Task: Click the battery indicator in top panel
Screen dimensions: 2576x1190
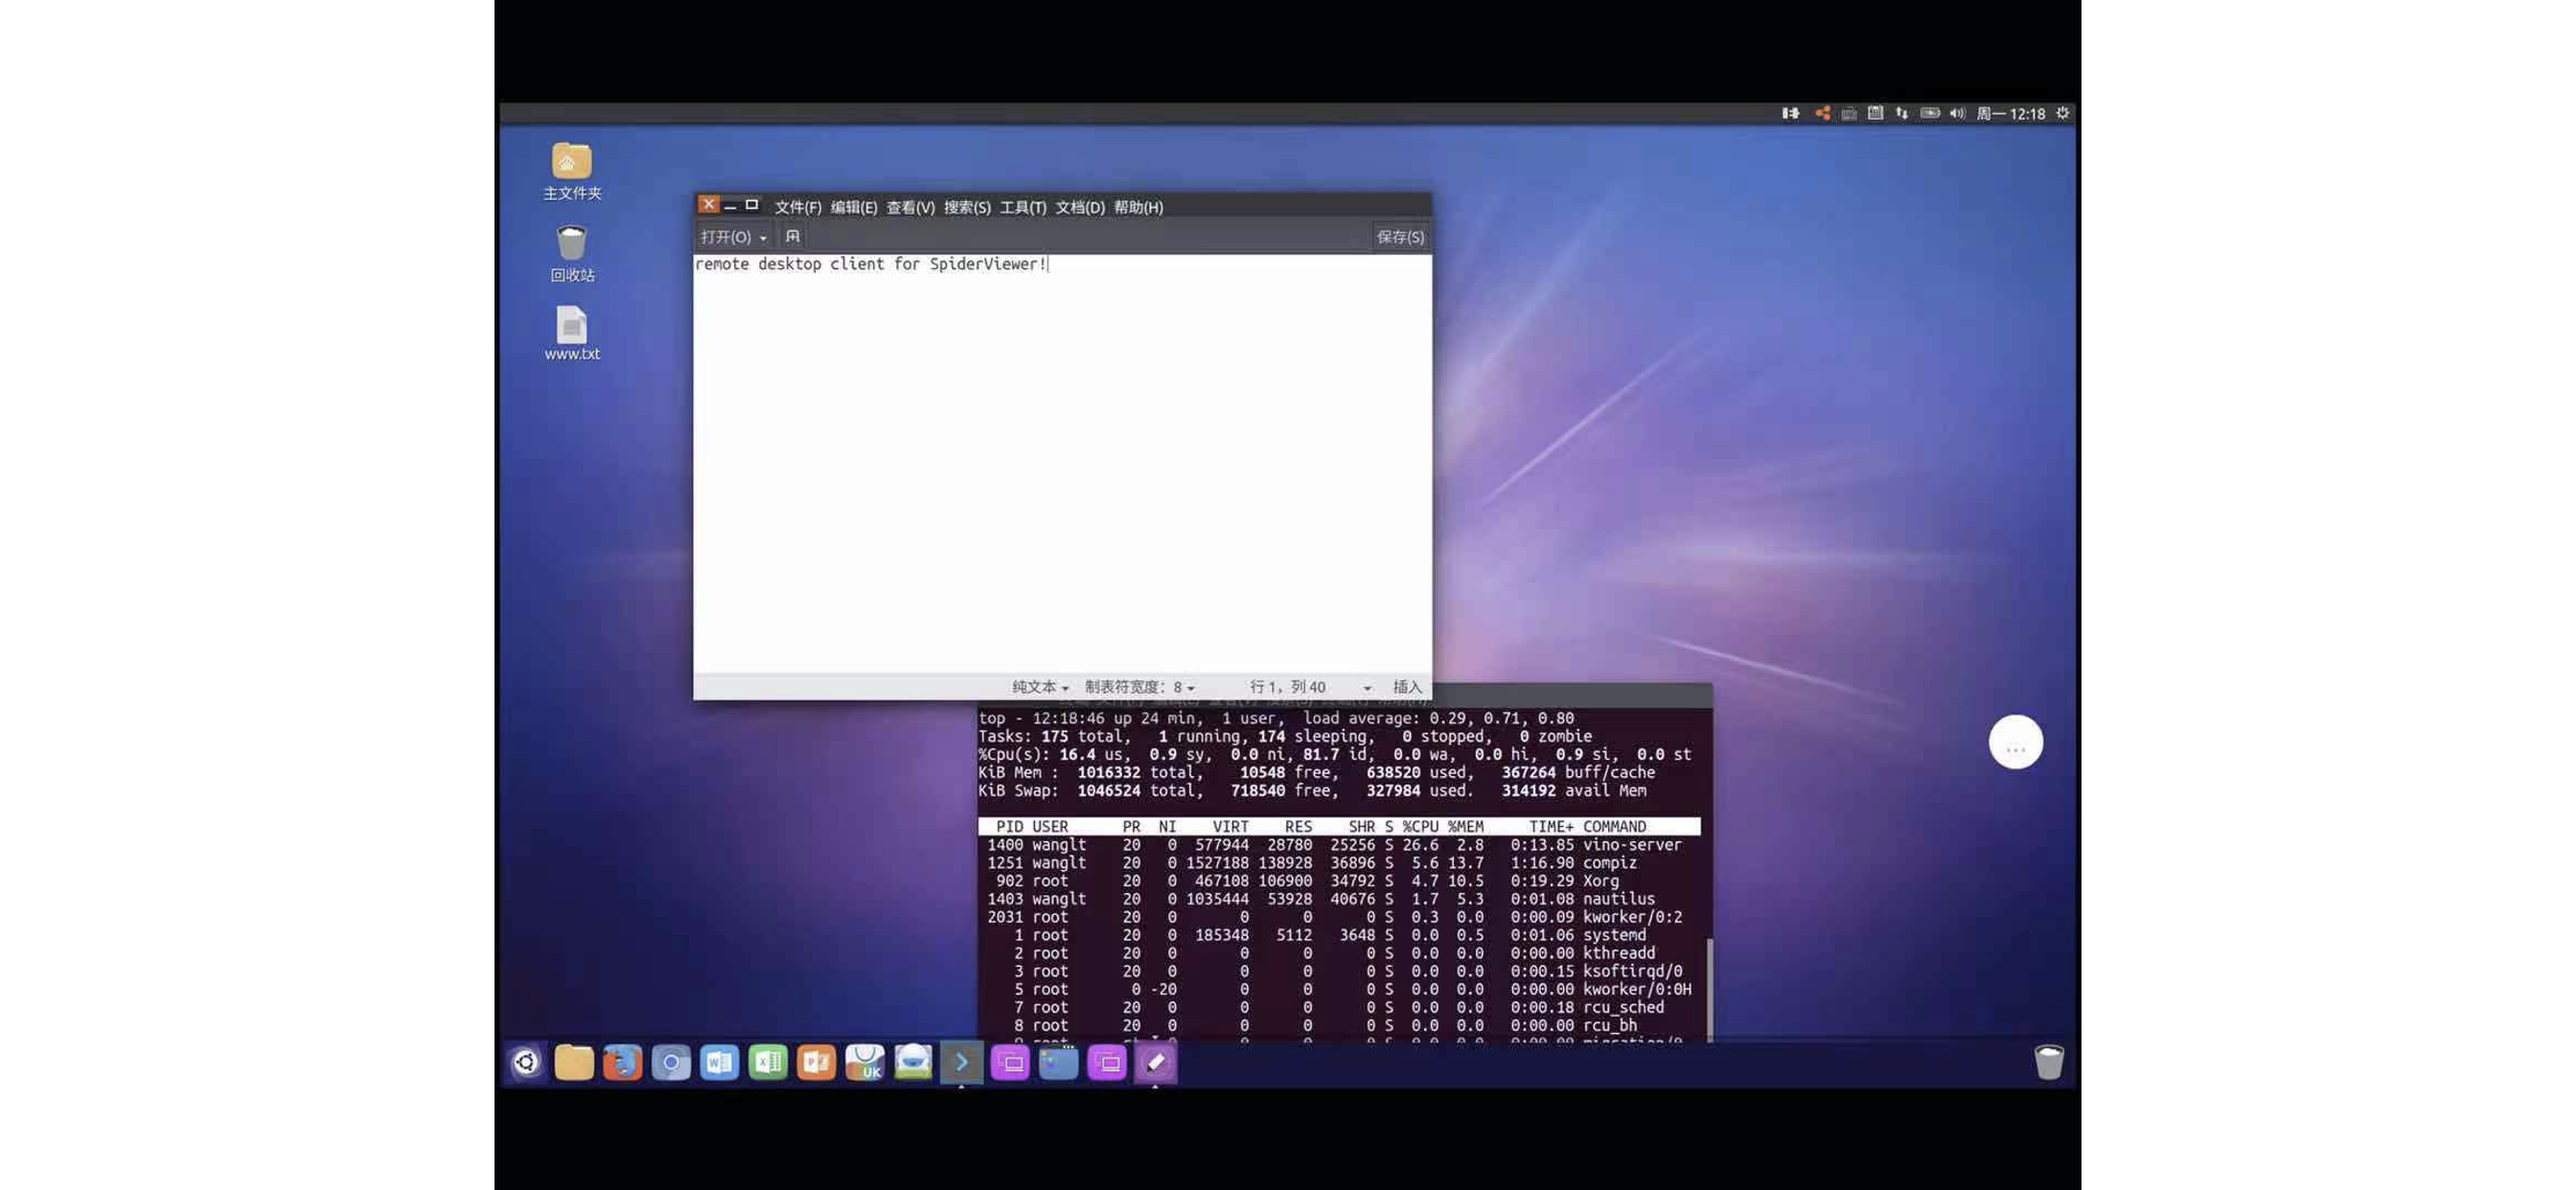Action: click(1930, 114)
